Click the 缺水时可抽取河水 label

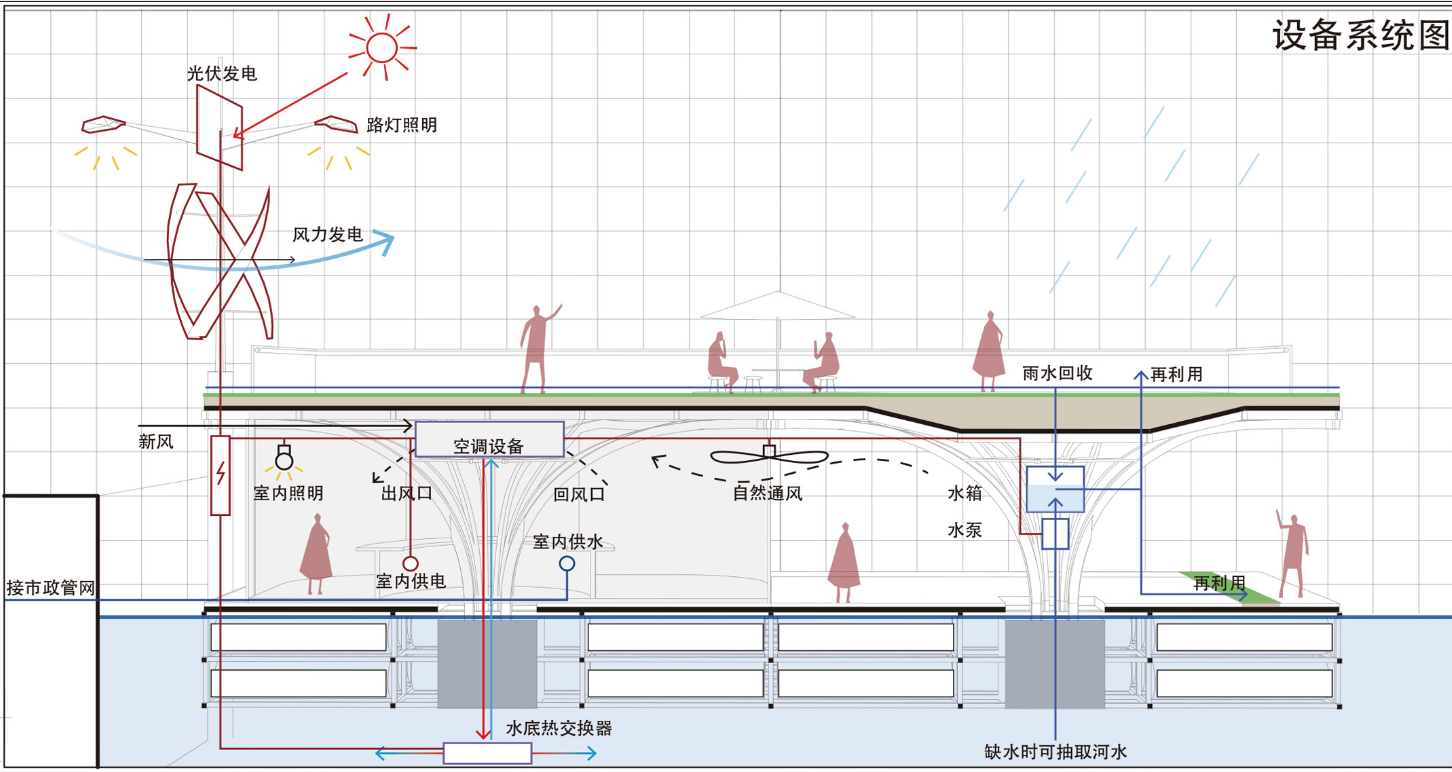click(x=1056, y=751)
